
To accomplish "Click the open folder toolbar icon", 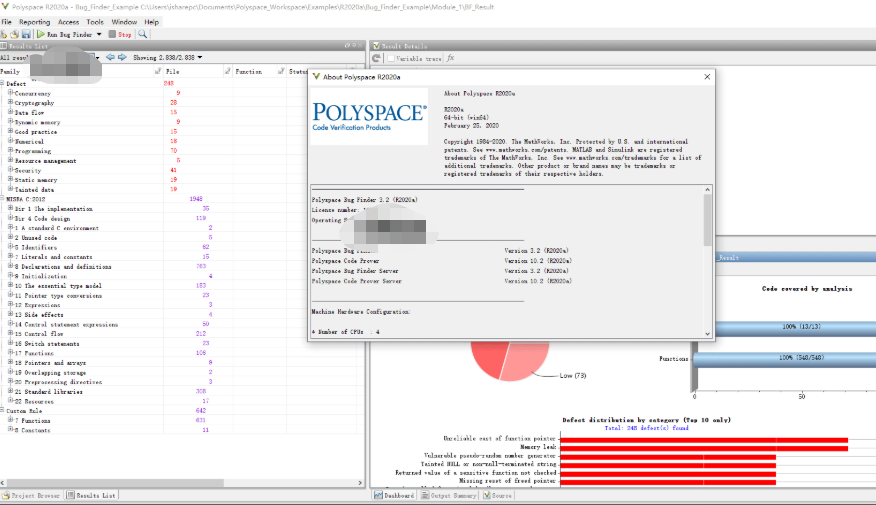I will pos(15,34).
